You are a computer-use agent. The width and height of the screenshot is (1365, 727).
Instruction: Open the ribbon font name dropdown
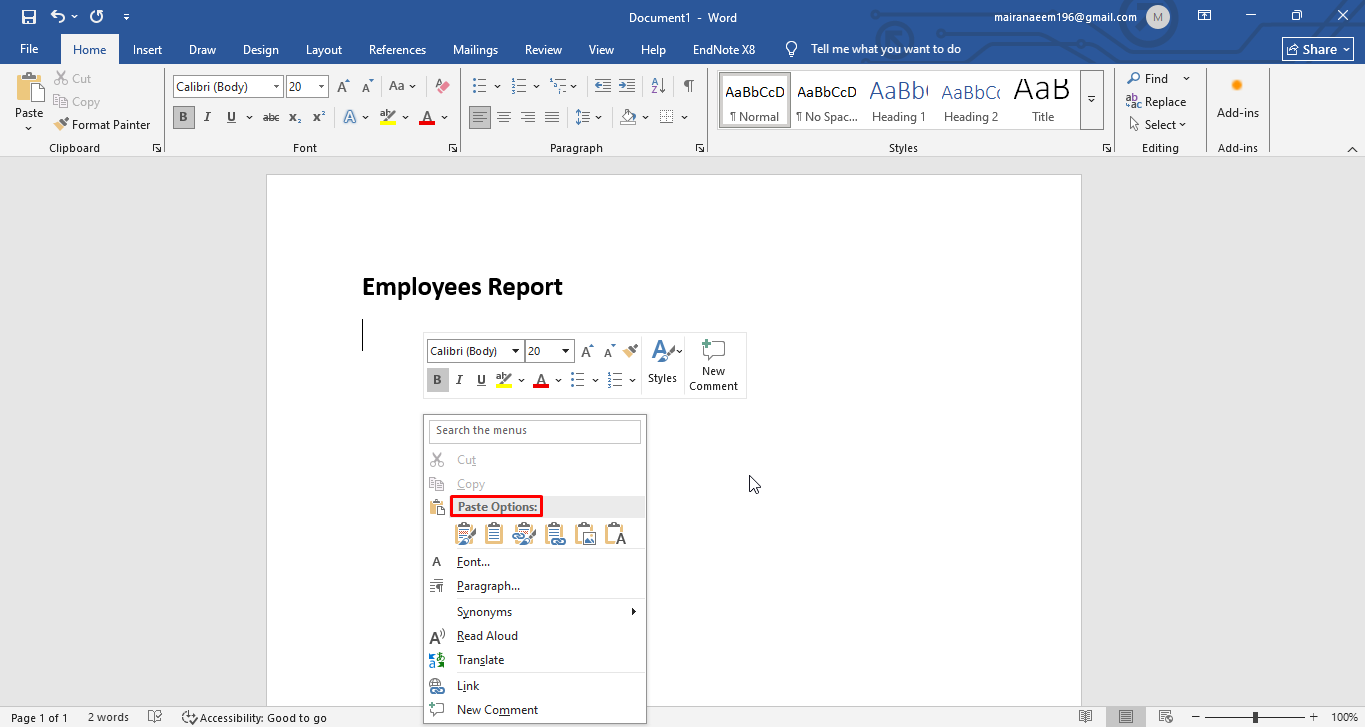click(276, 87)
